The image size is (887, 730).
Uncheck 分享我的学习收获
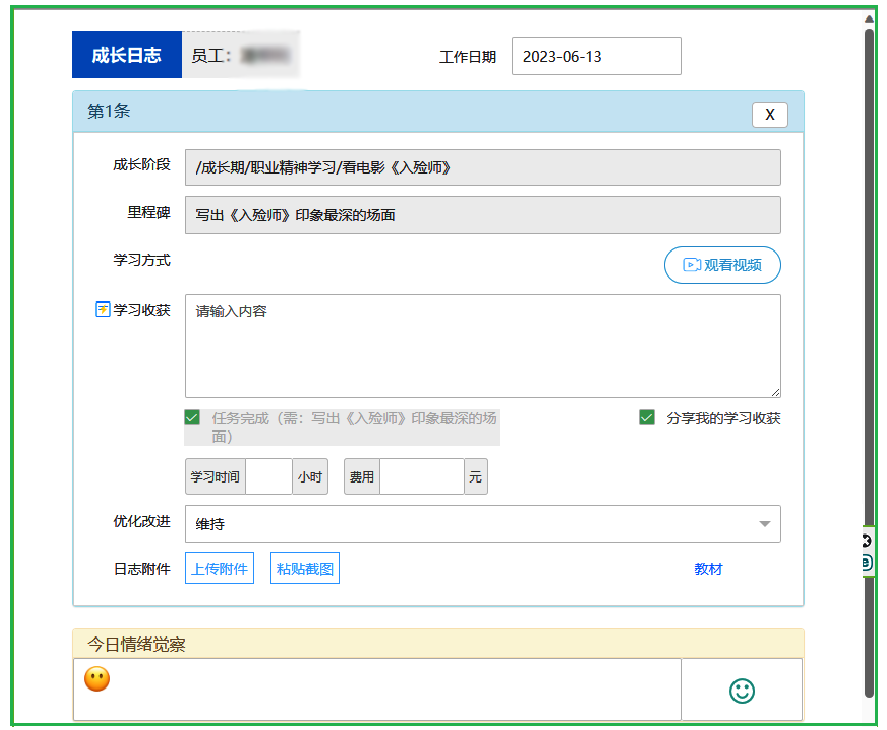[x=647, y=416]
